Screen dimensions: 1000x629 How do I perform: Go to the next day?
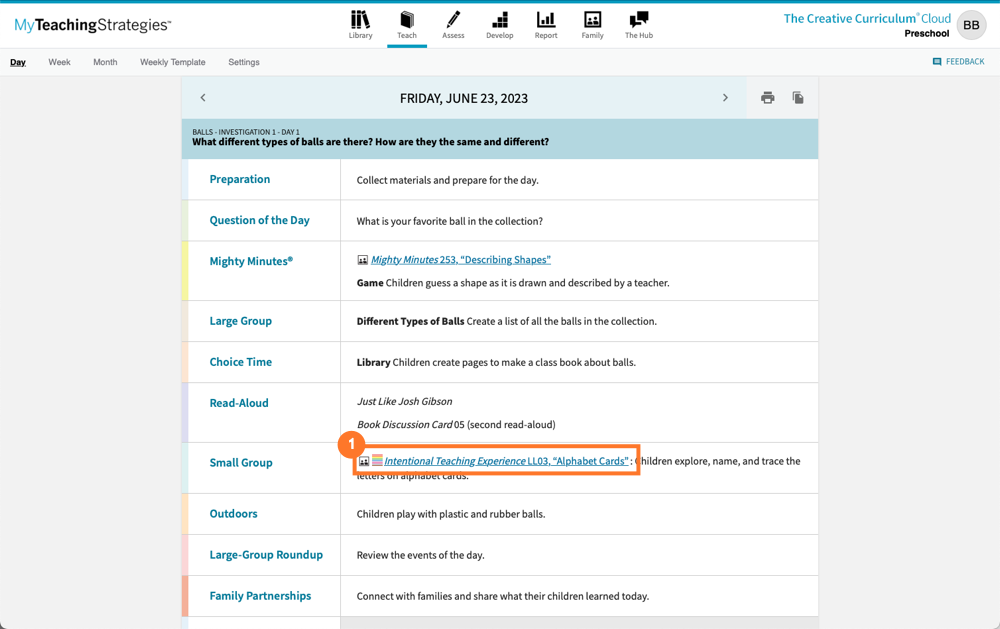click(x=726, y=97)
